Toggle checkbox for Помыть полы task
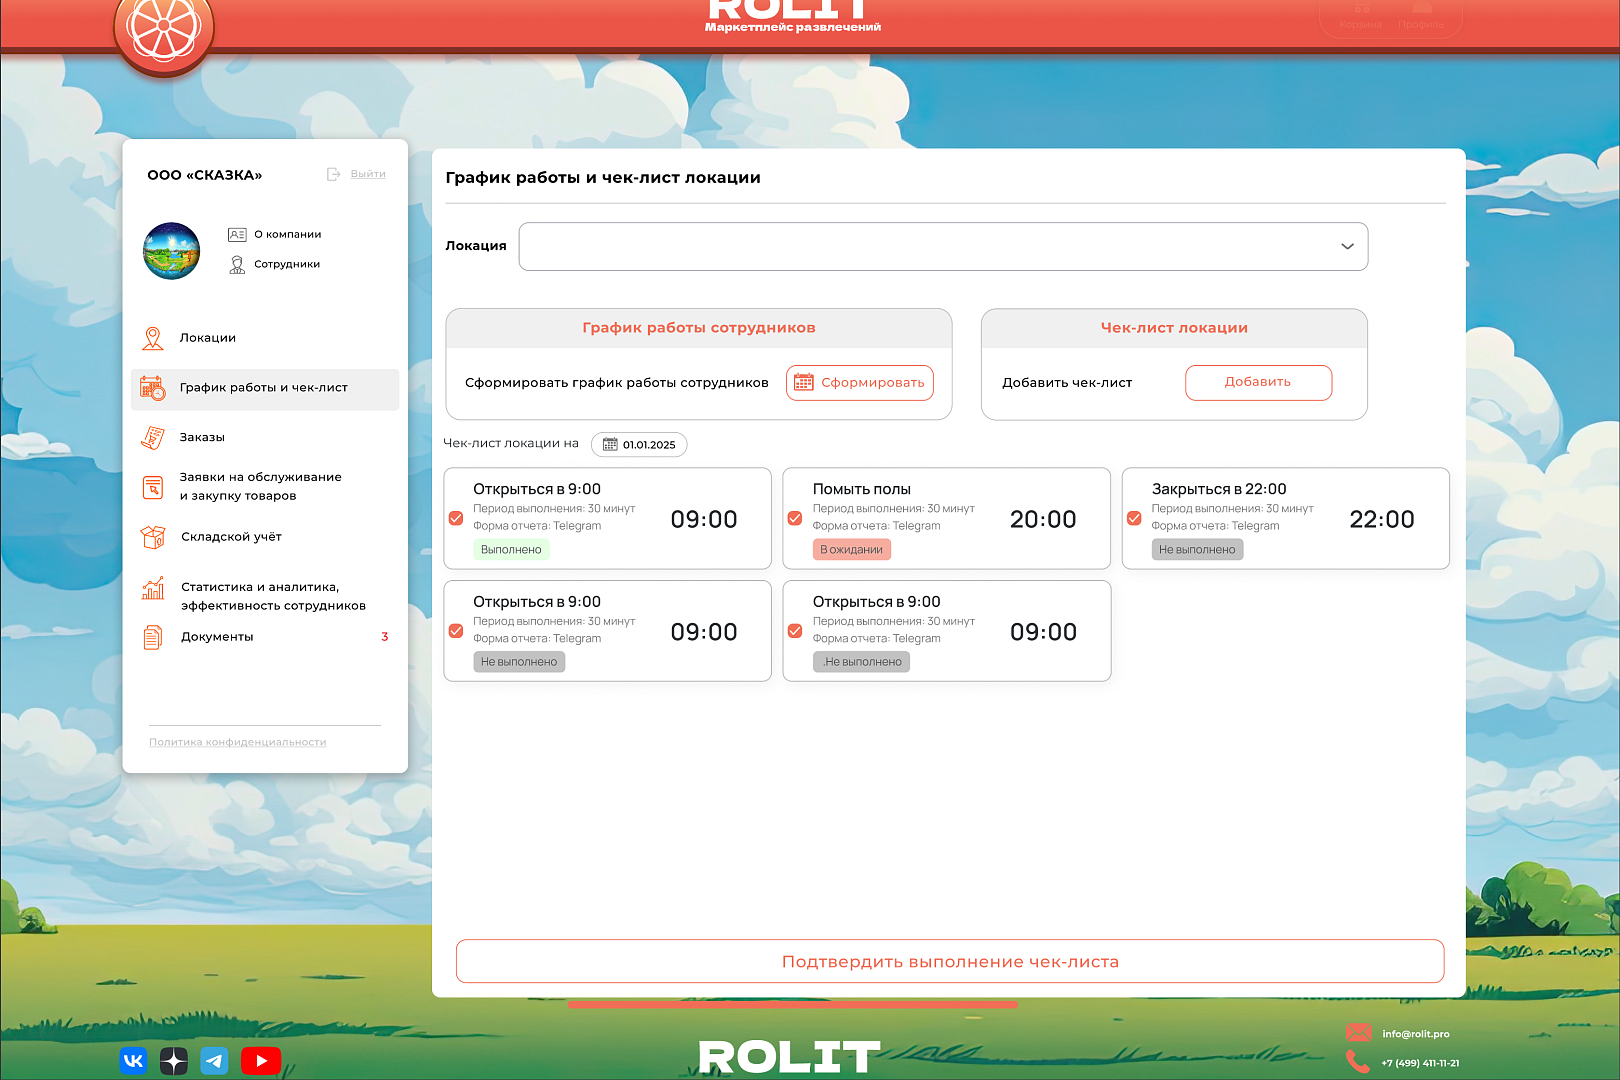This screenshot has height=1080, width=1620. point(795,518)
